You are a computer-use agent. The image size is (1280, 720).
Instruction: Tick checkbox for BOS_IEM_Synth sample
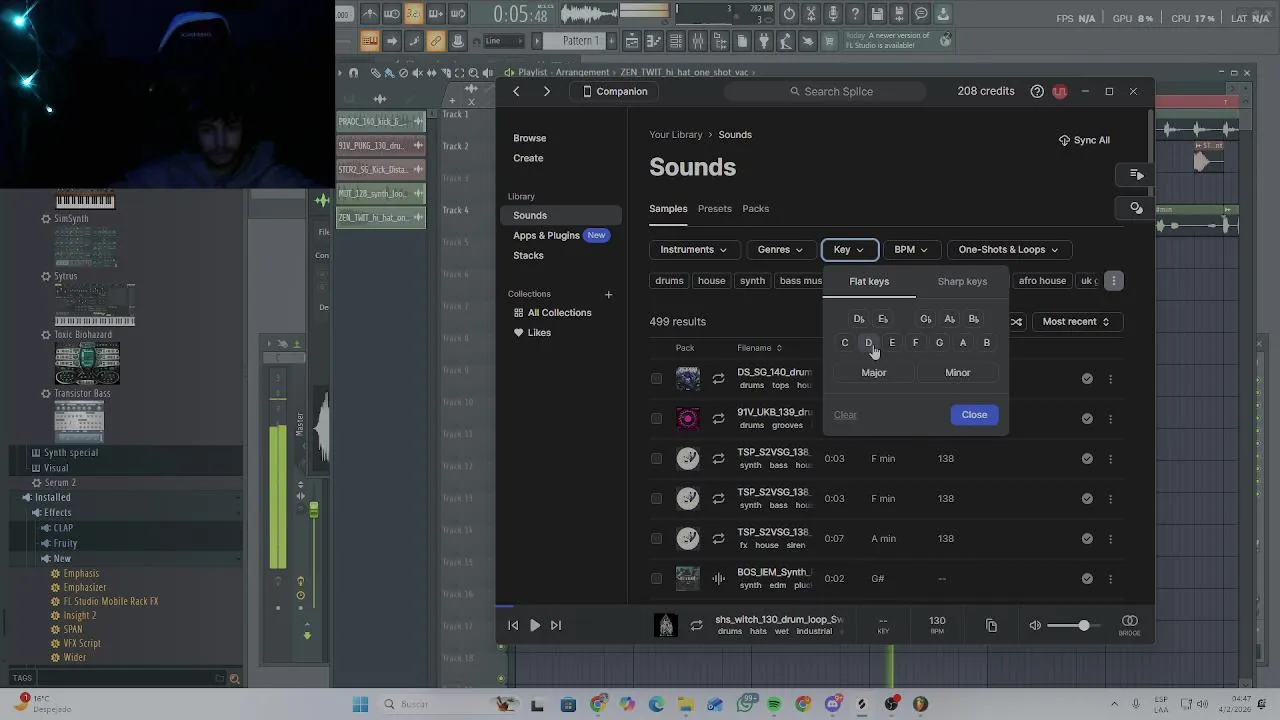pyautogui.click(x=656, y=579)
